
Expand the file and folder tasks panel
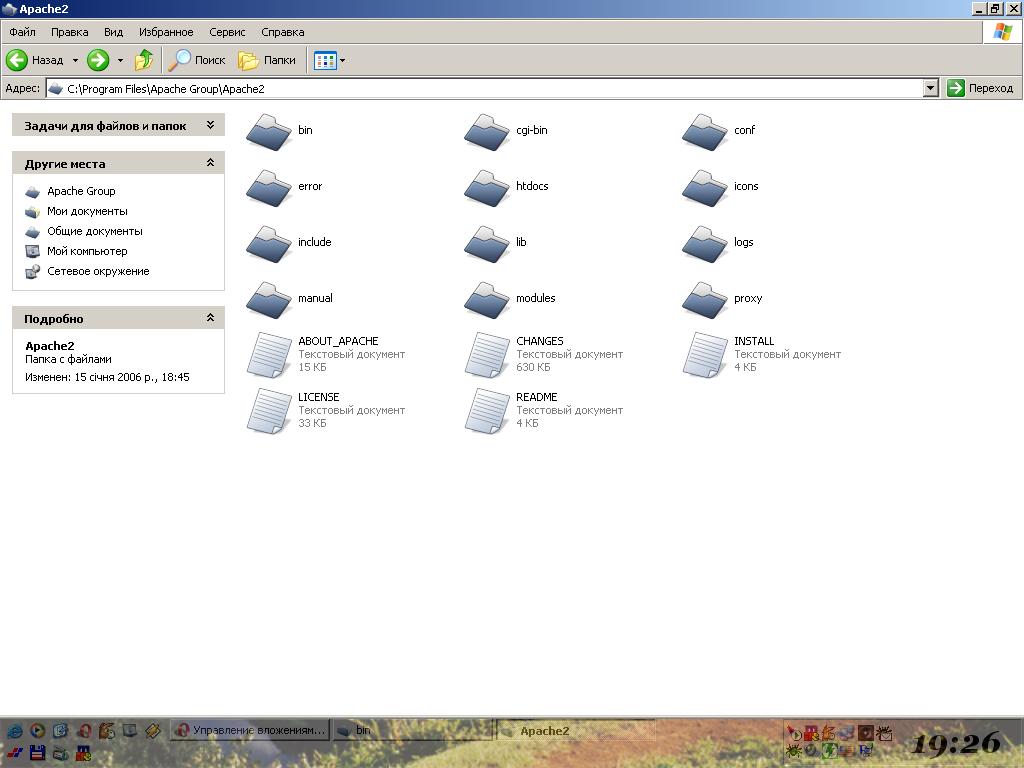[210, 125]
